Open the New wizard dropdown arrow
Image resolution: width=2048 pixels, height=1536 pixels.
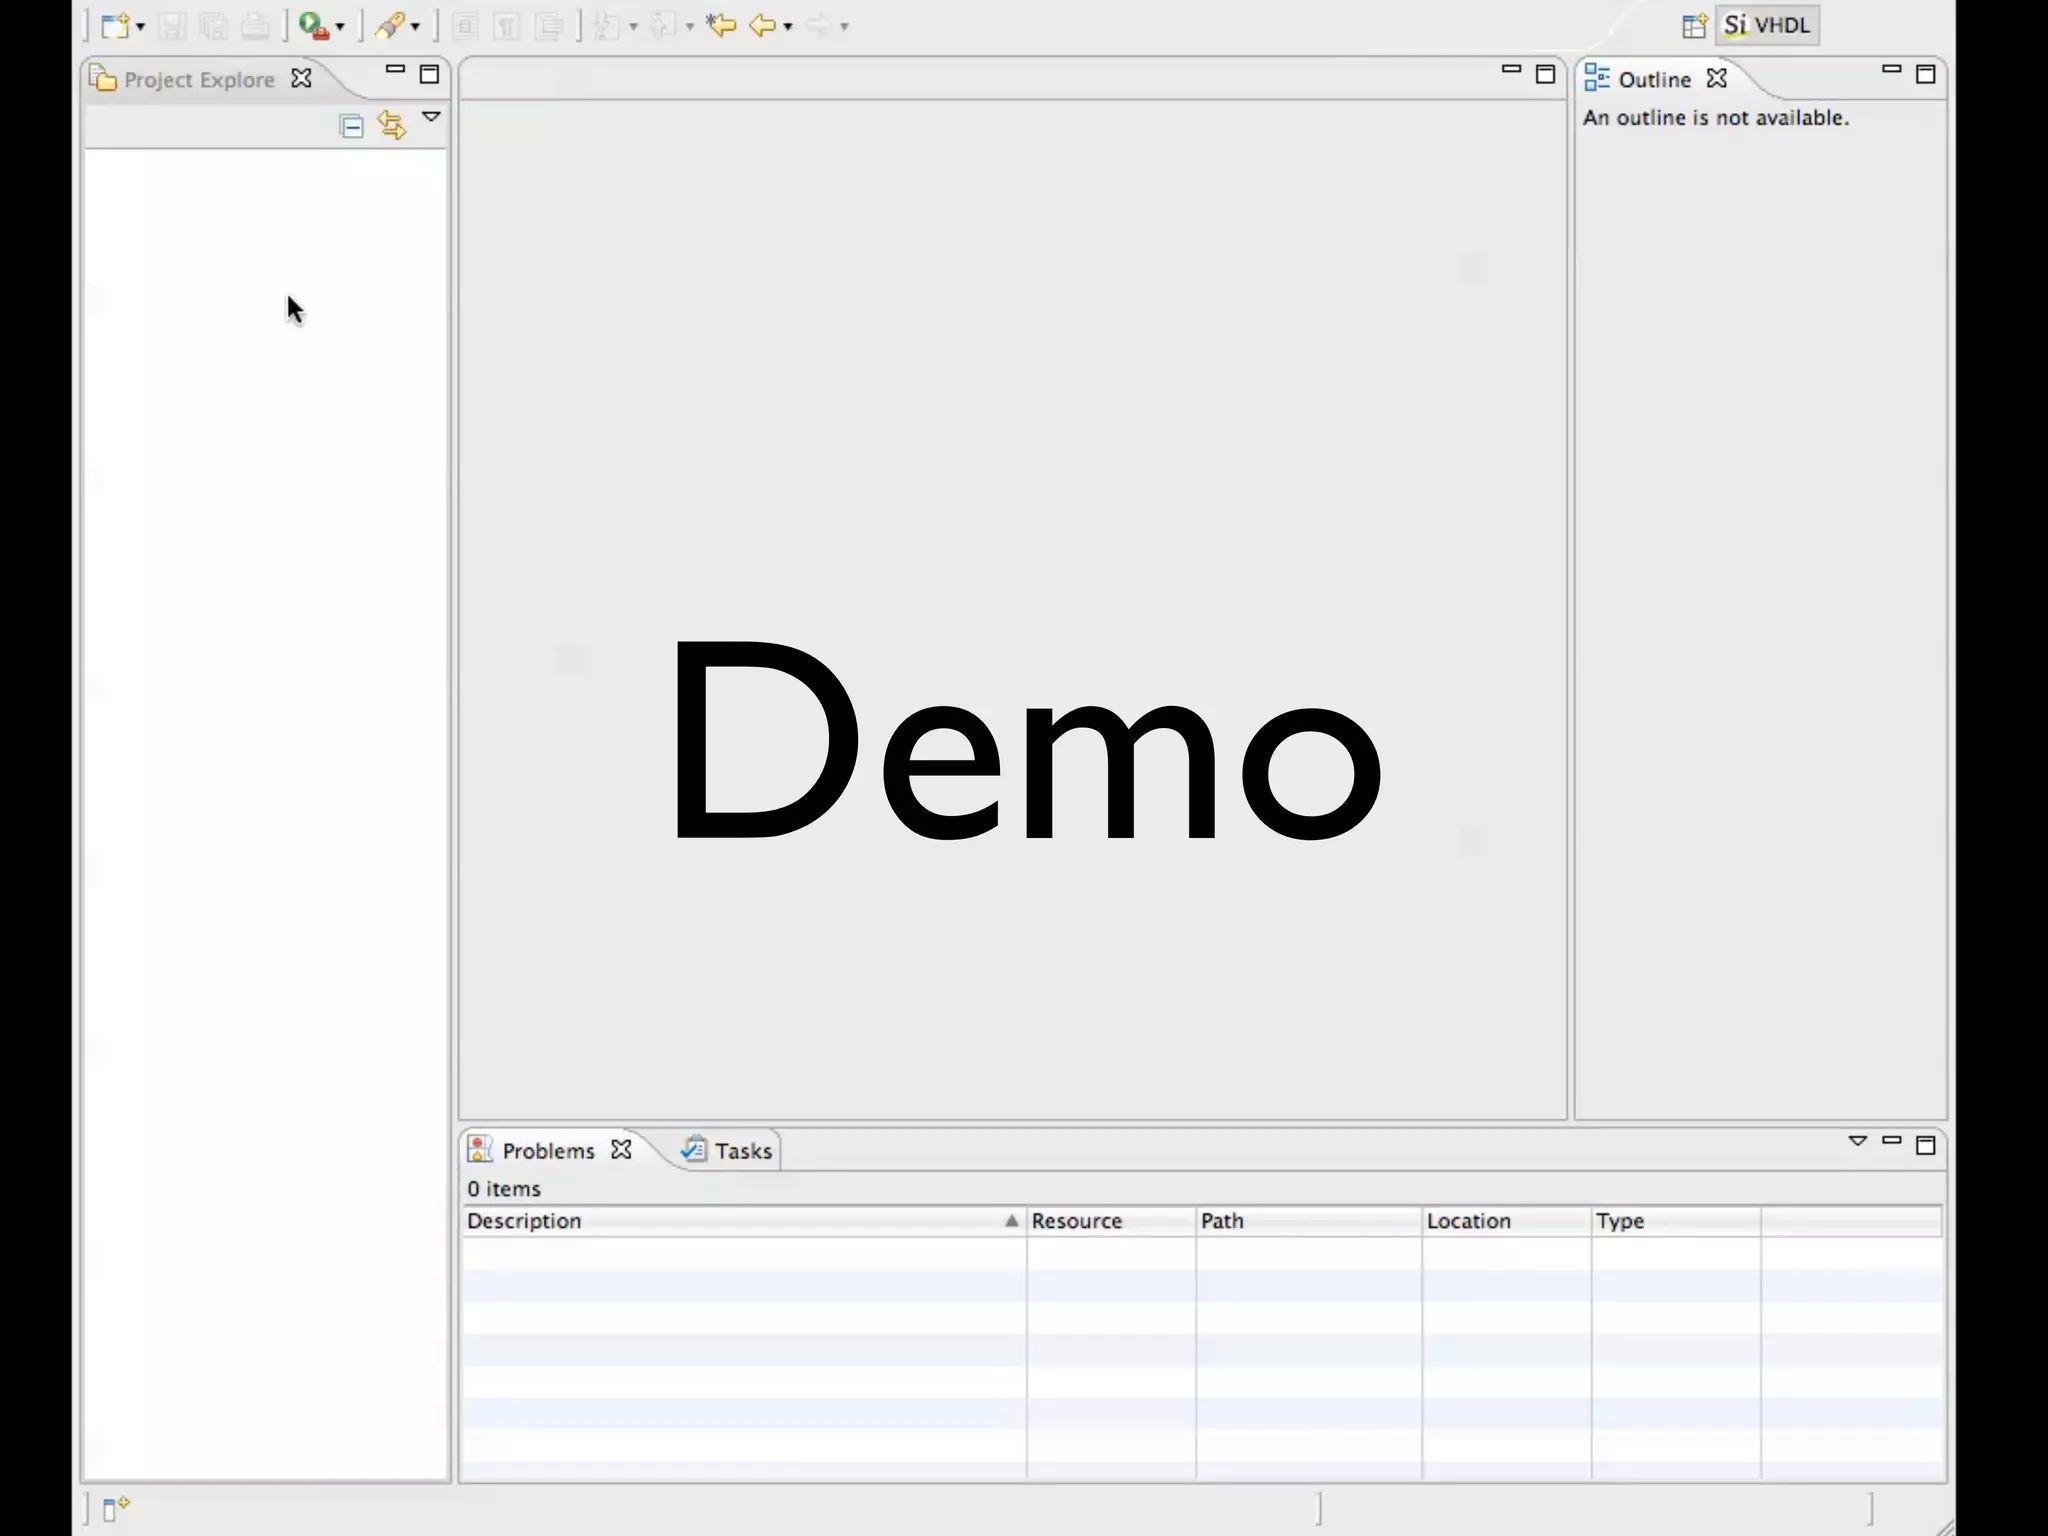coord(141,27)
